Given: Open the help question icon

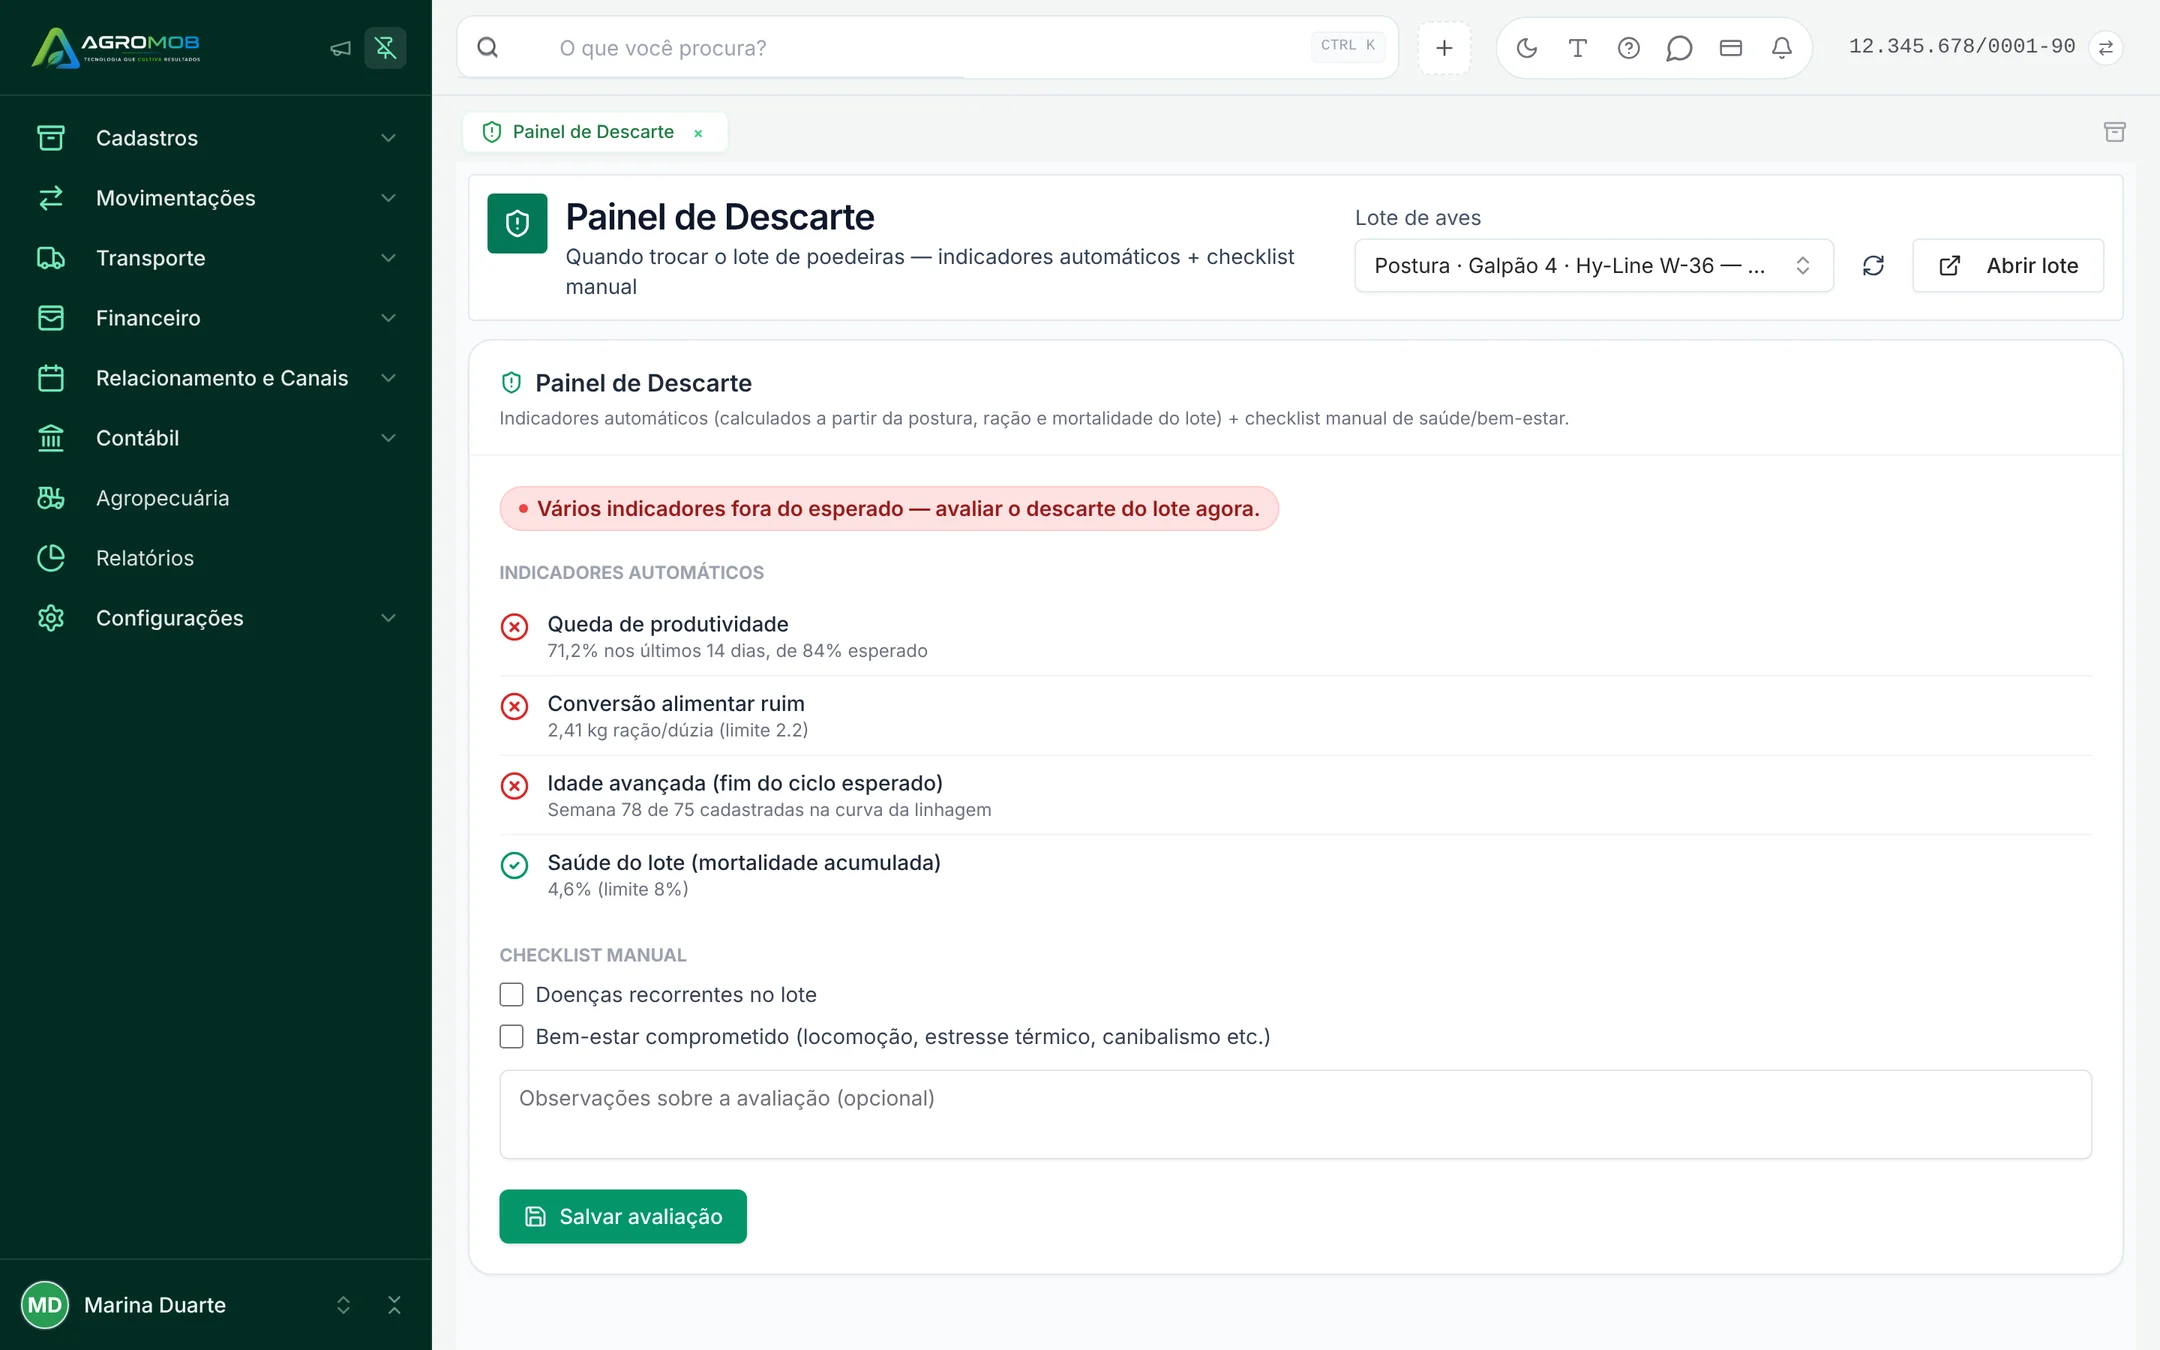Looking at the screenshot, I should coord(1628,48).
